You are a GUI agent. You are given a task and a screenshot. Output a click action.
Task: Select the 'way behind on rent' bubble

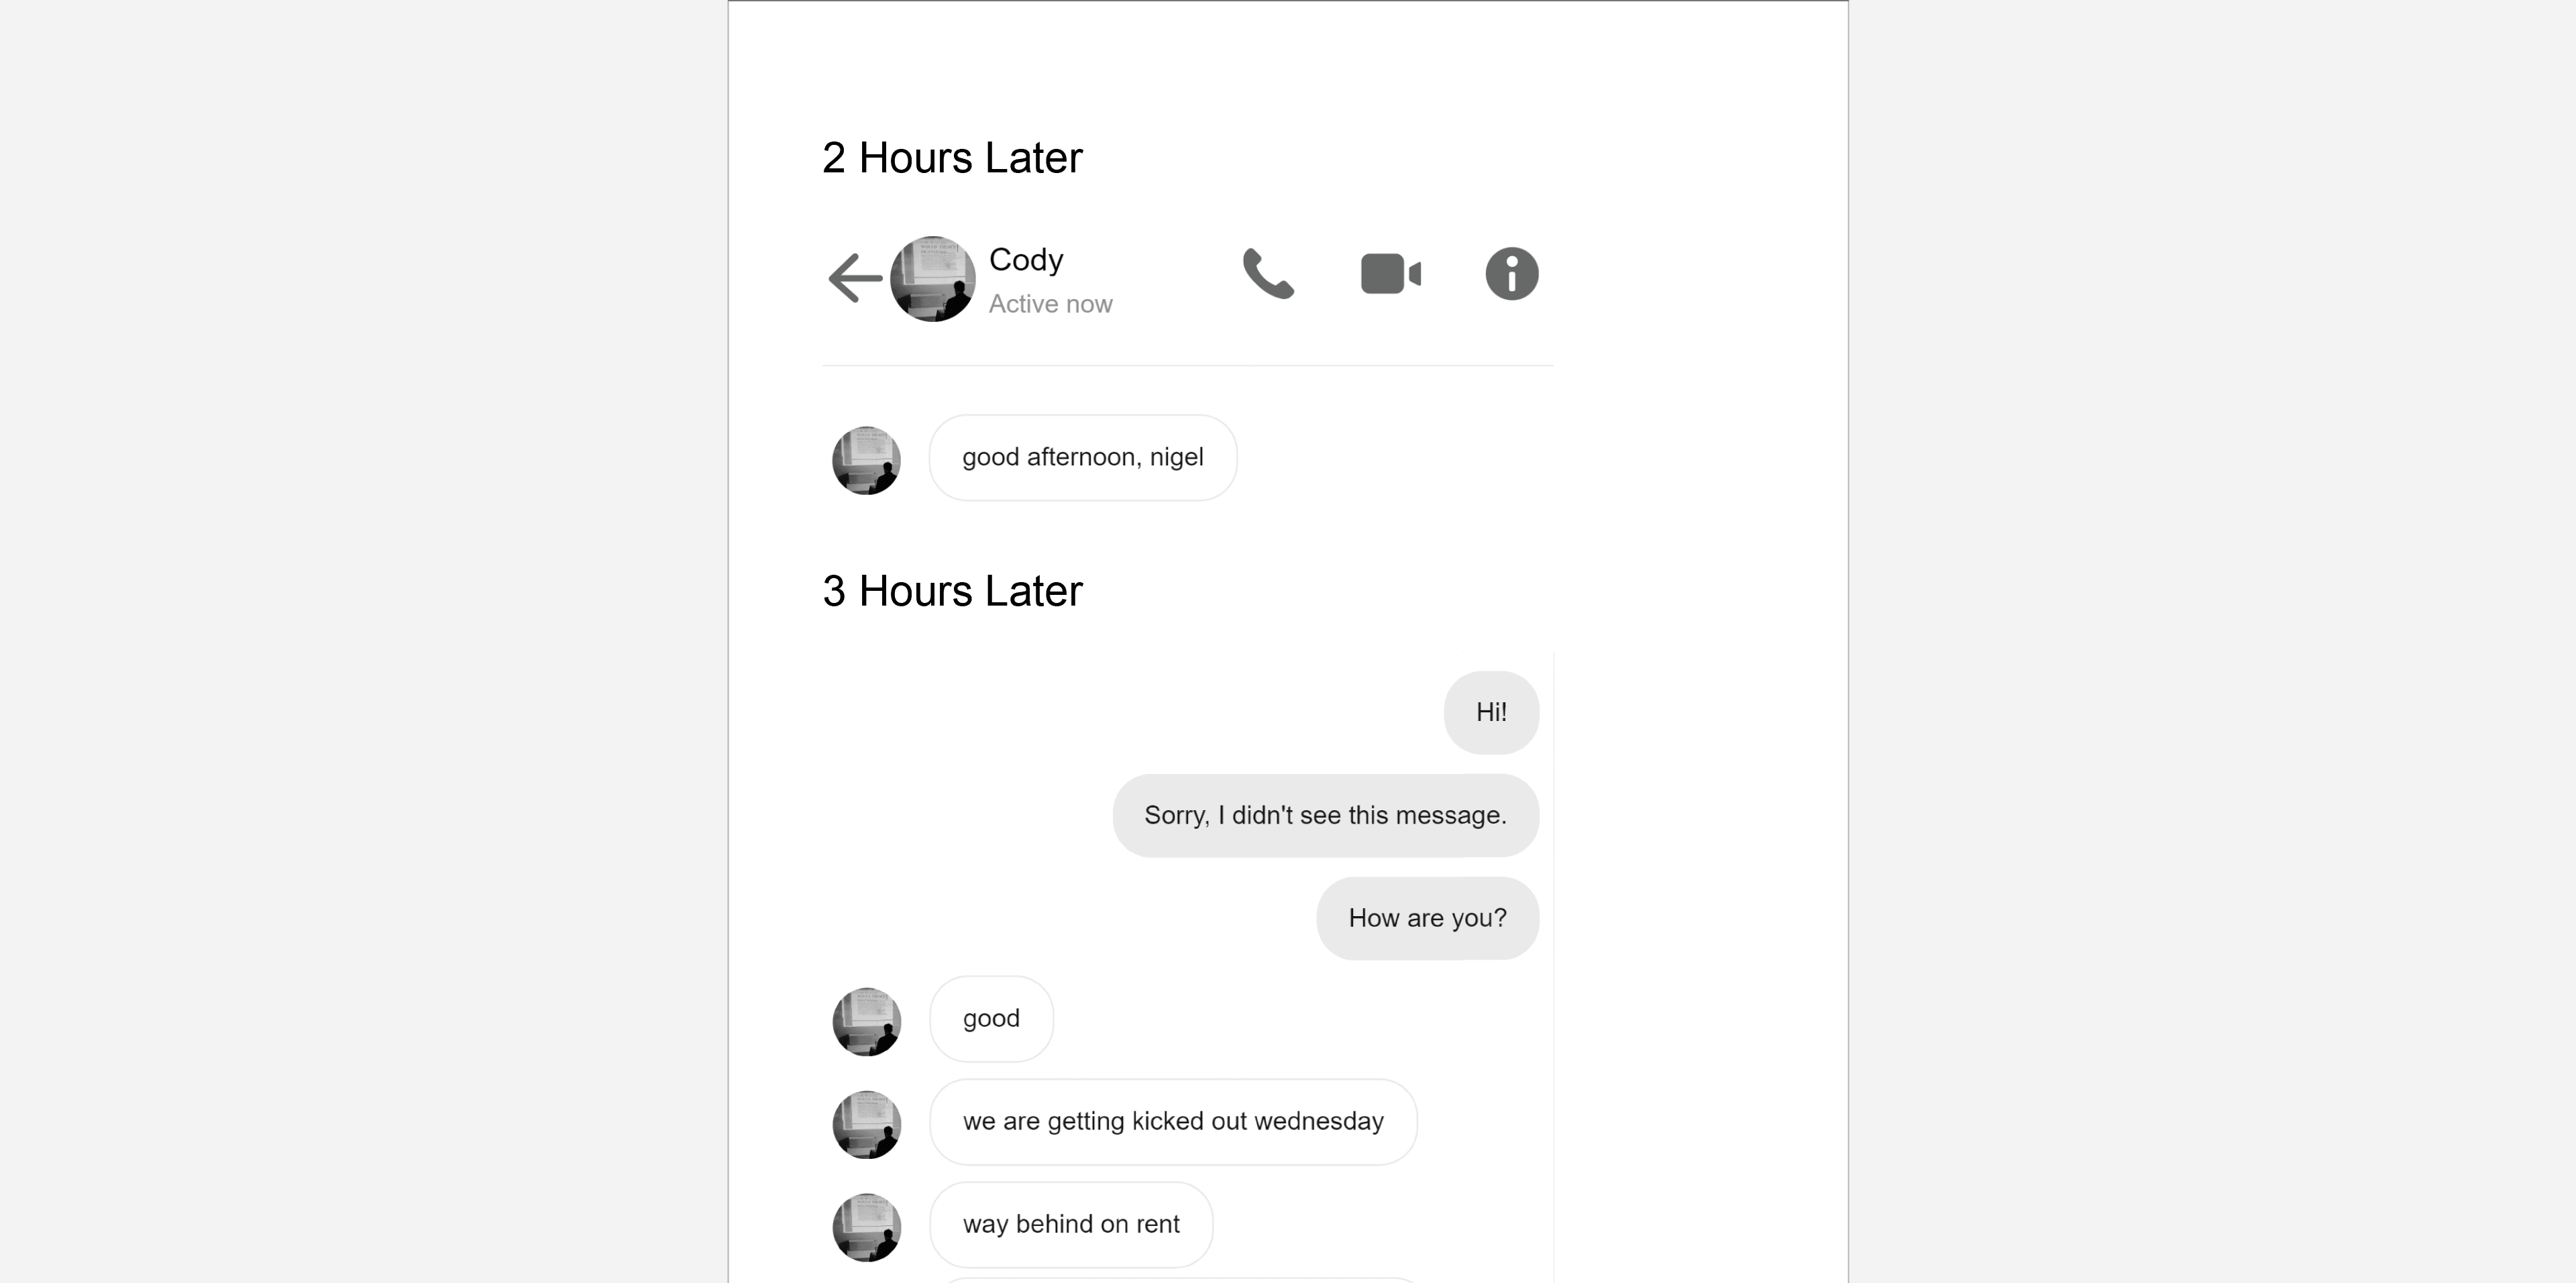coord(1071,1225)
